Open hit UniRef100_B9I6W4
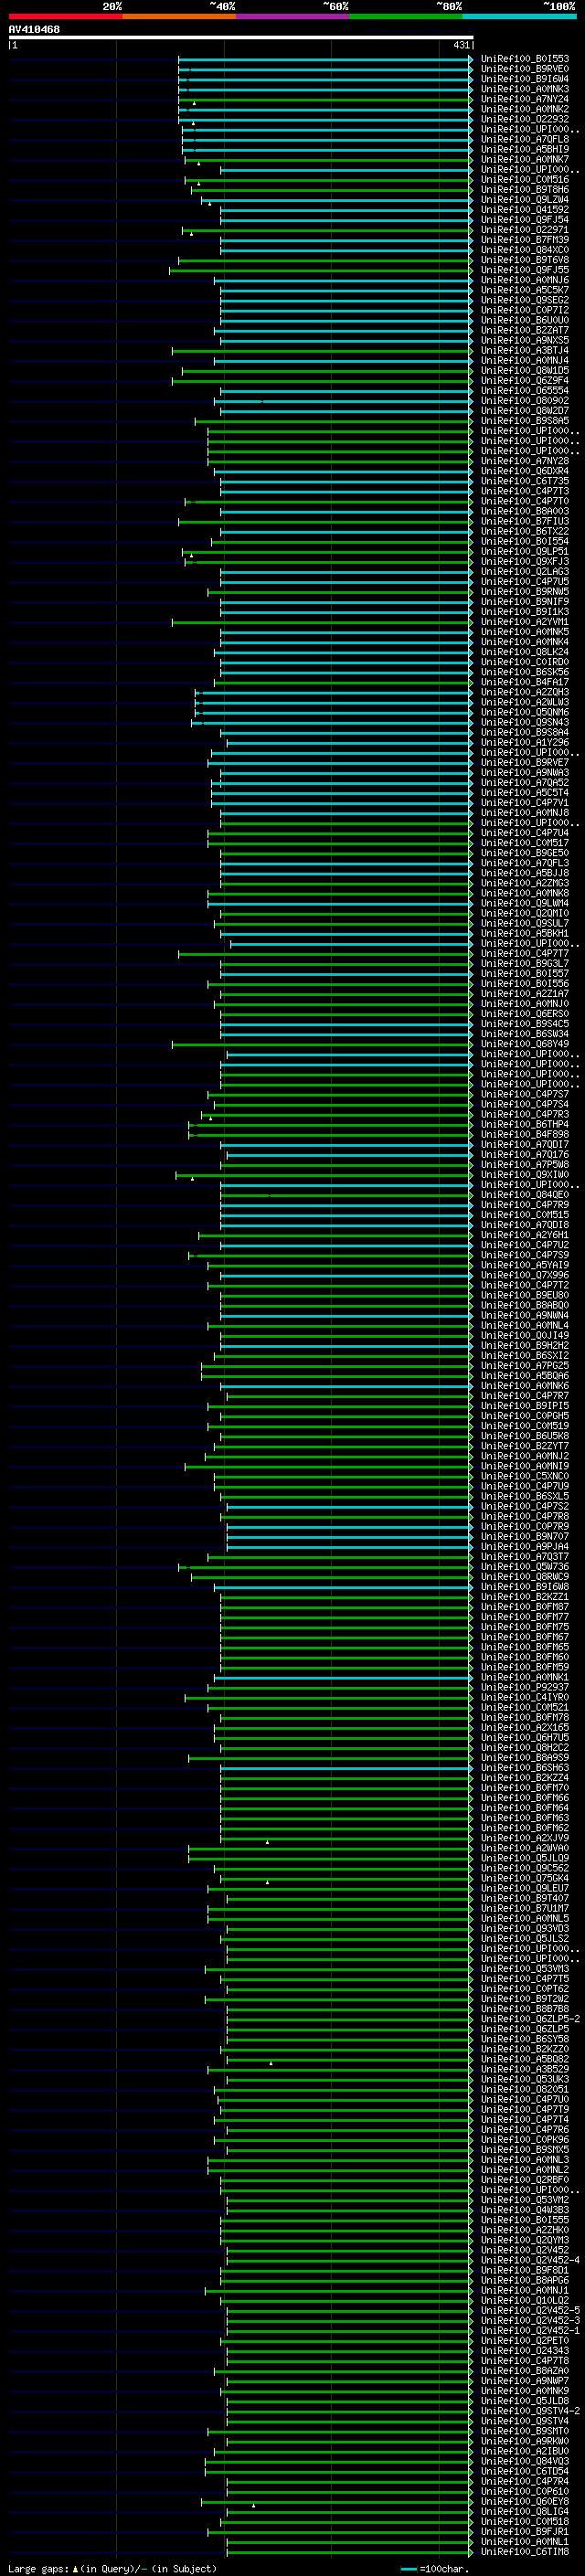This screenshot has width=585, height=2576. (x=524, y=80)
